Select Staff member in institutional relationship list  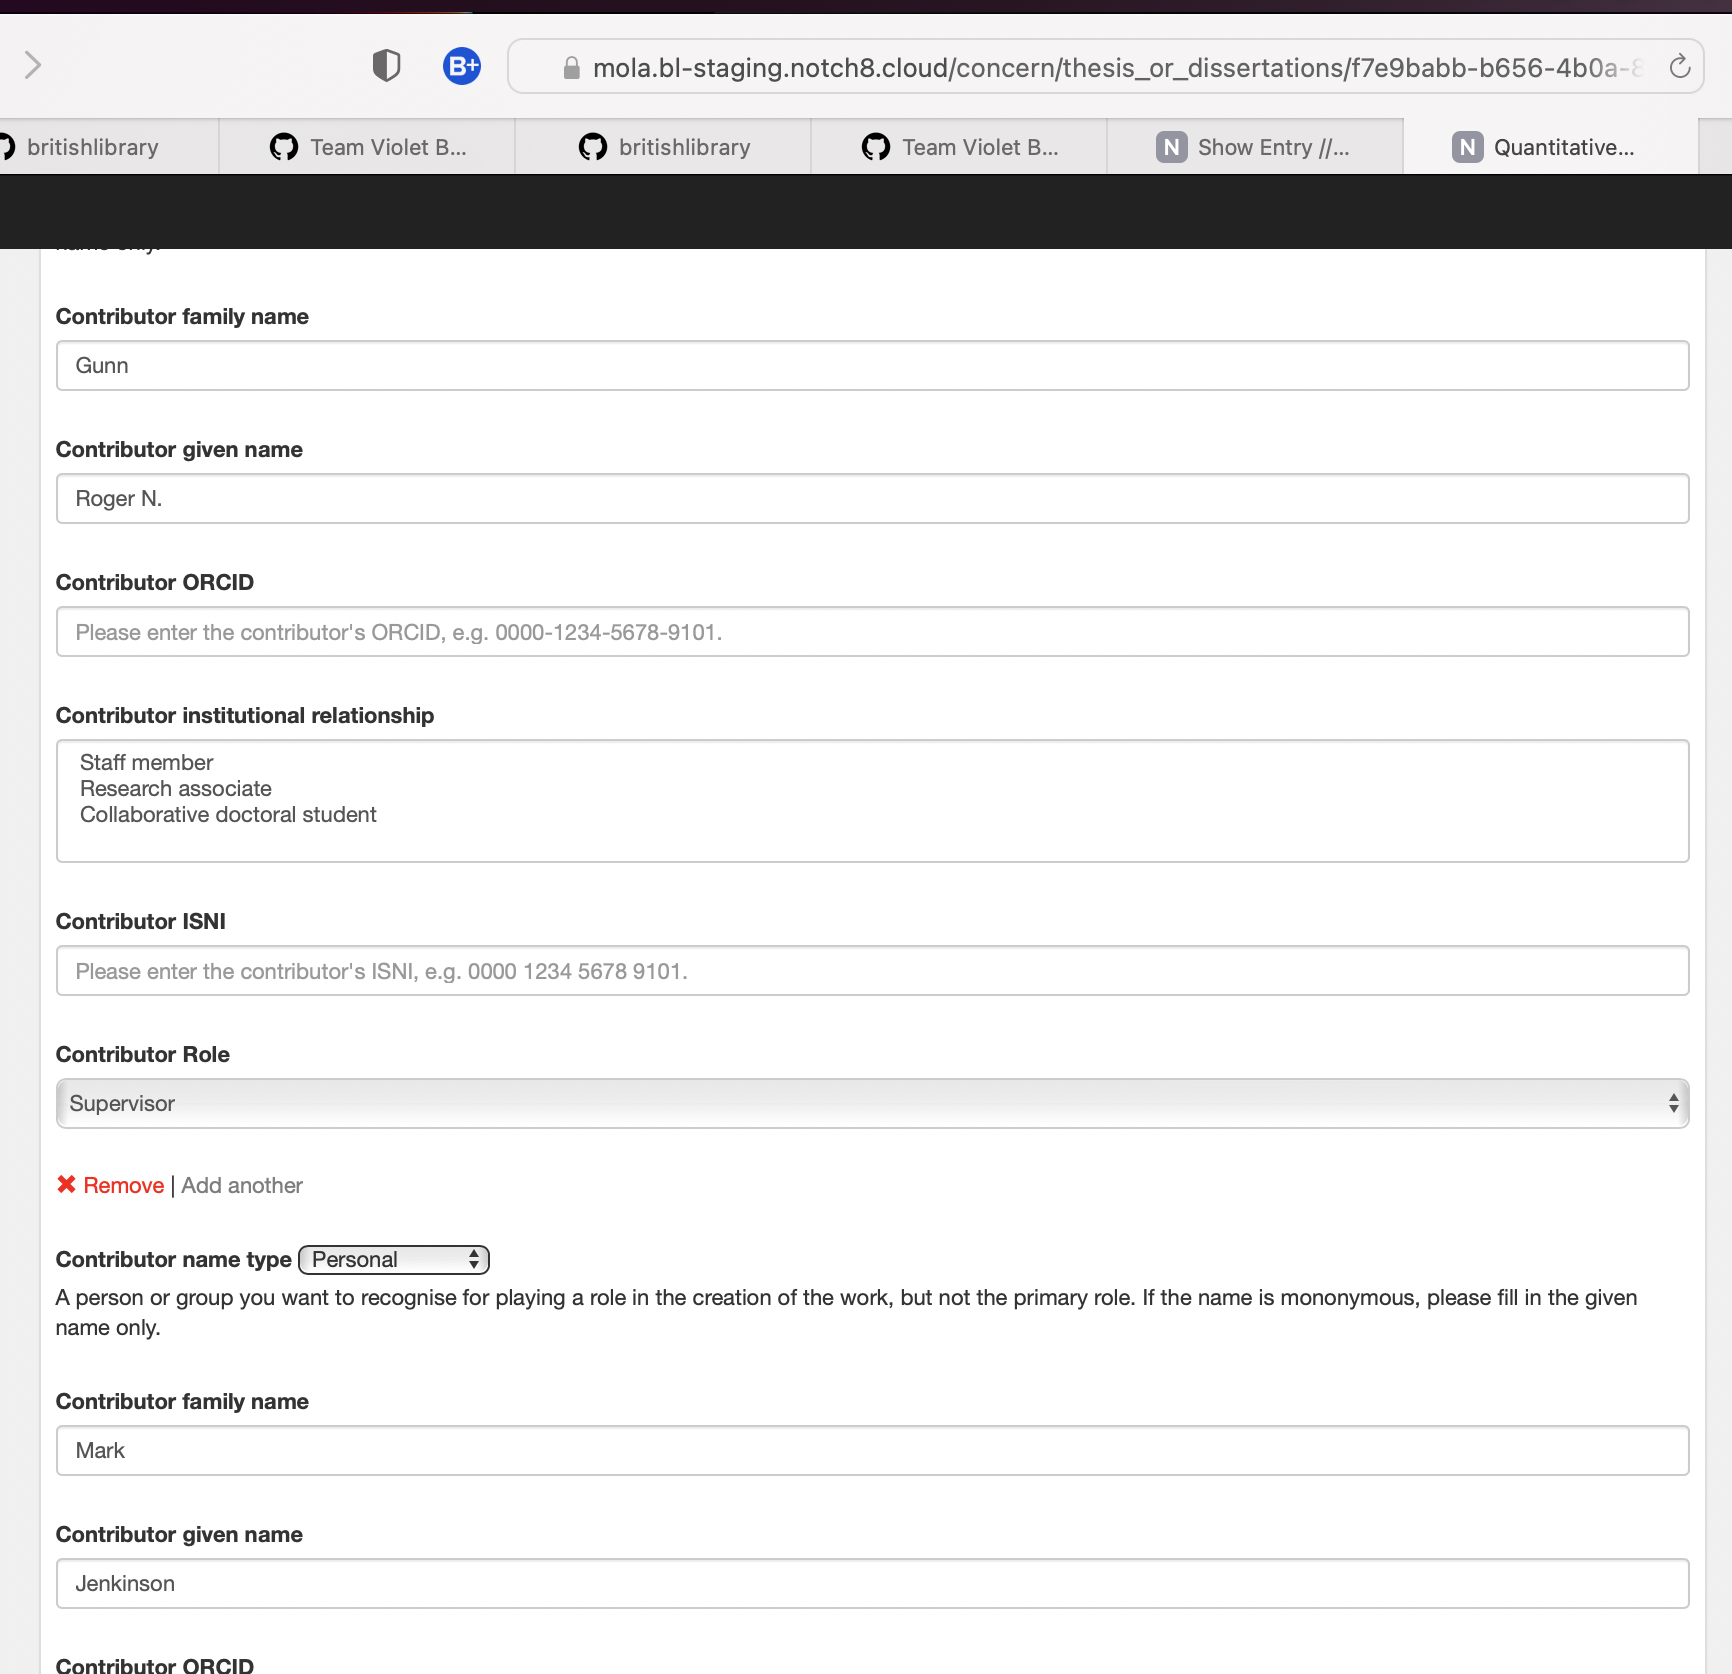pos(146,762)
